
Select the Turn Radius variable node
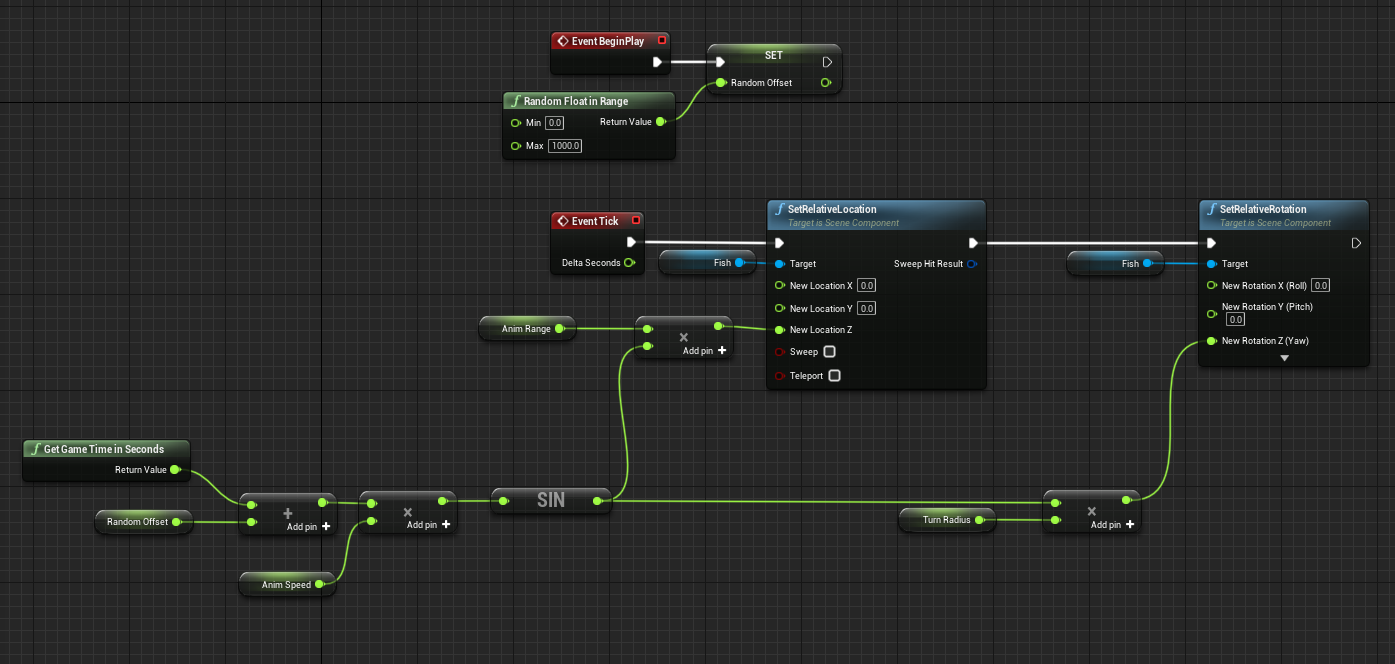point(946,519)
